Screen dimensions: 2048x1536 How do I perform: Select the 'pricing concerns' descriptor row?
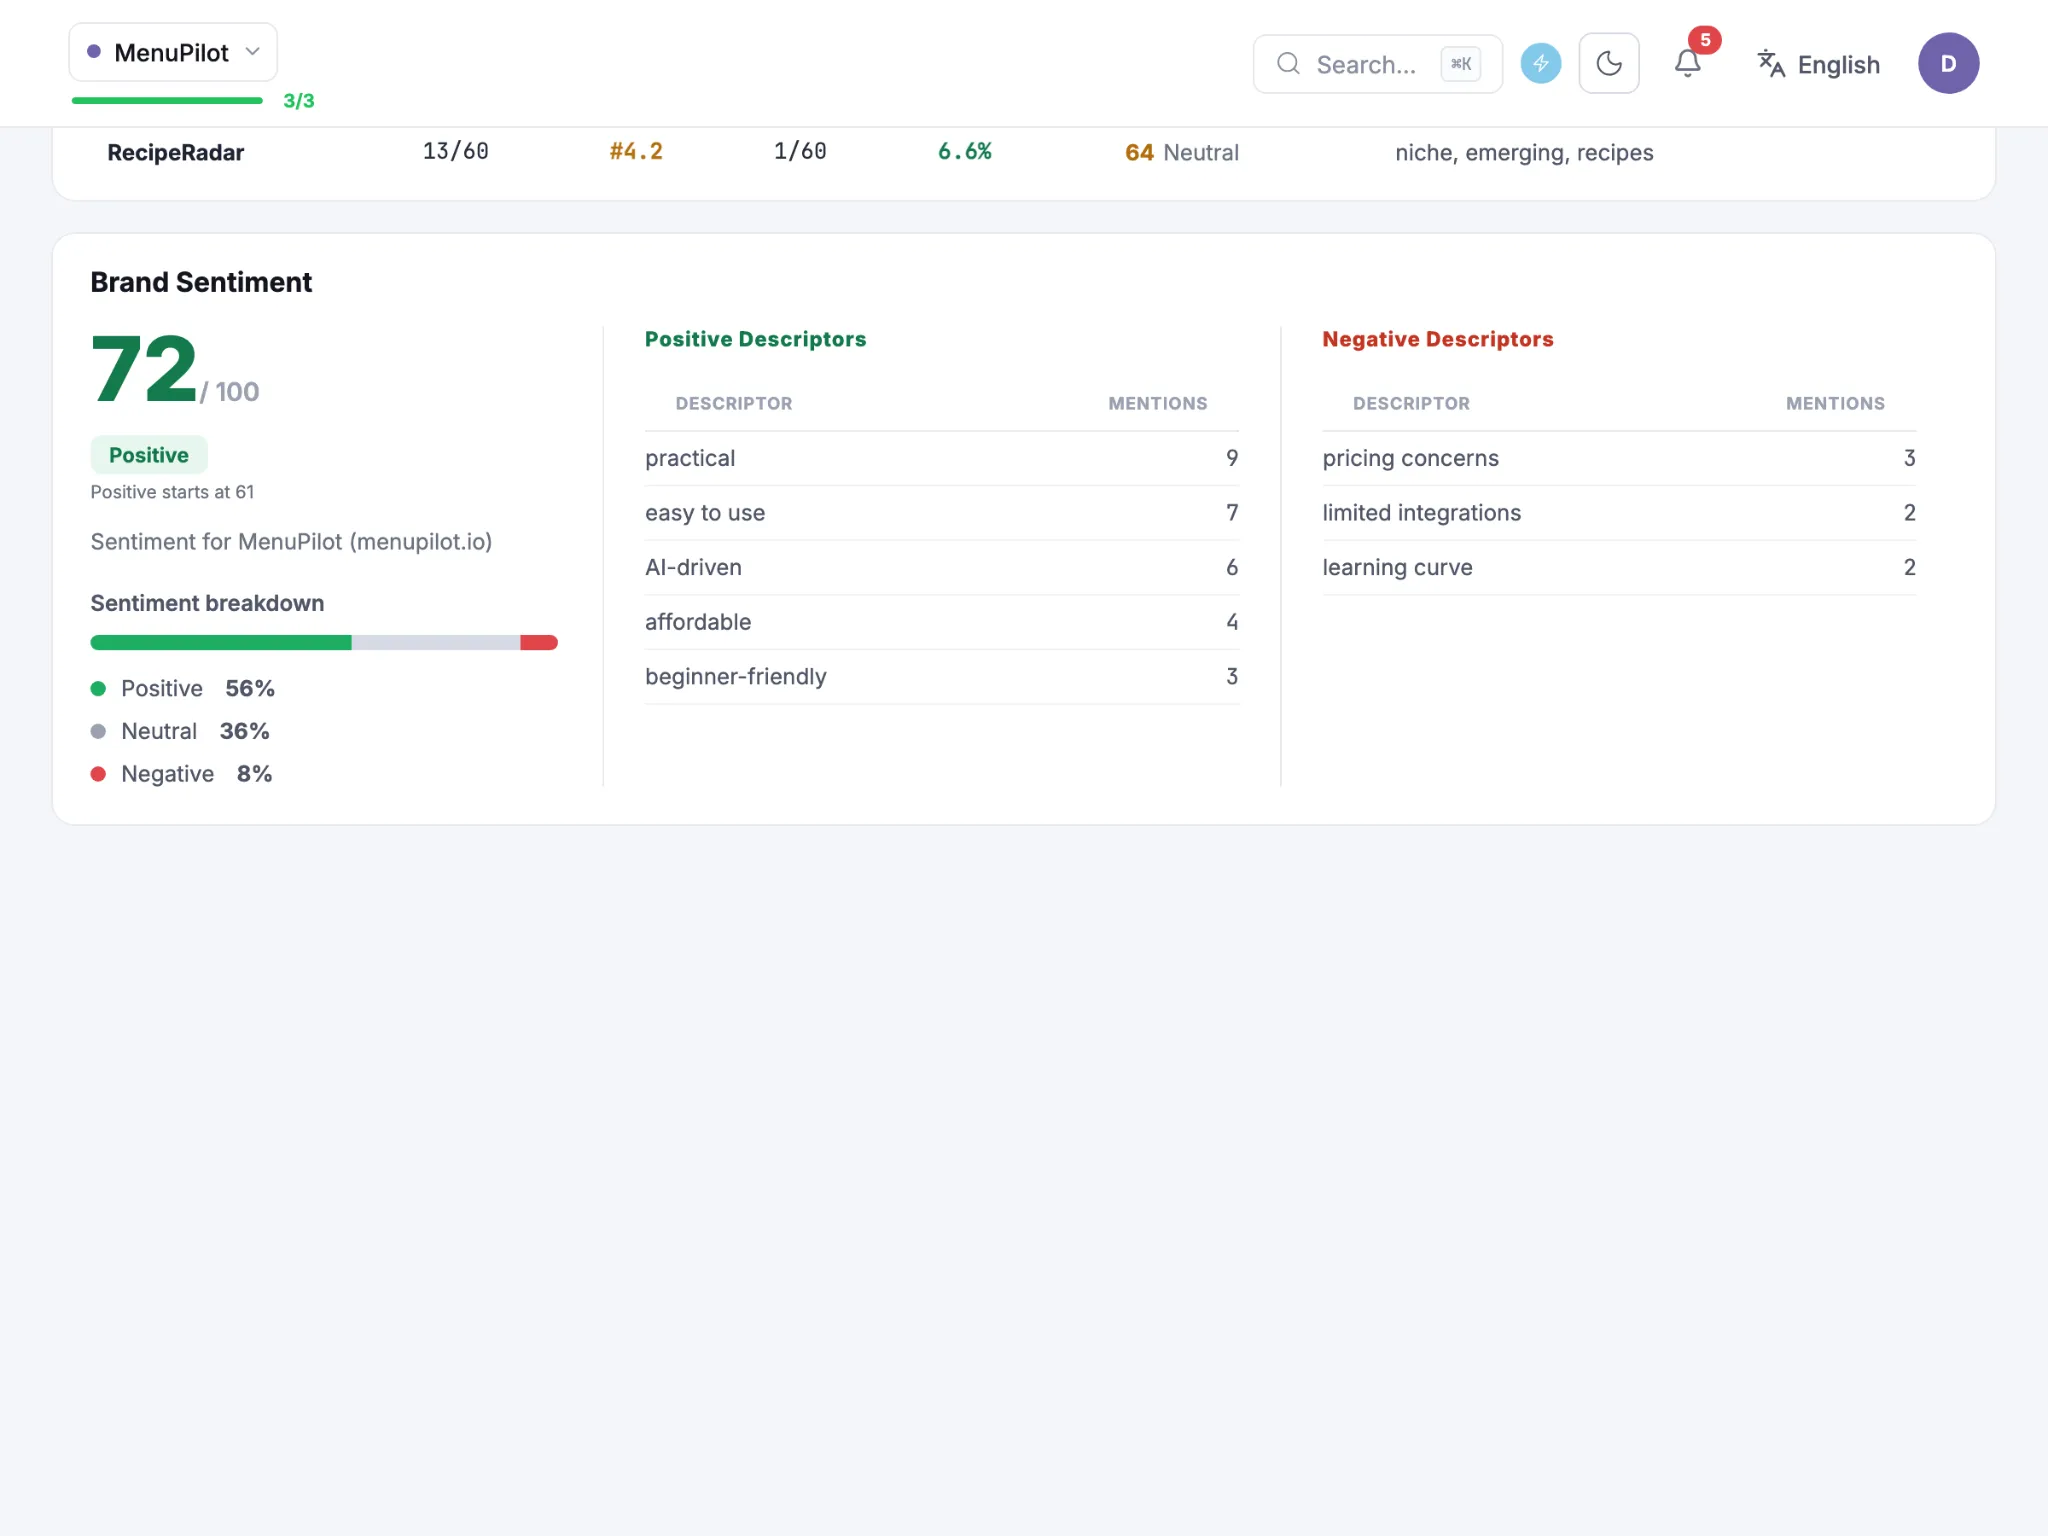pos(1619,459)
